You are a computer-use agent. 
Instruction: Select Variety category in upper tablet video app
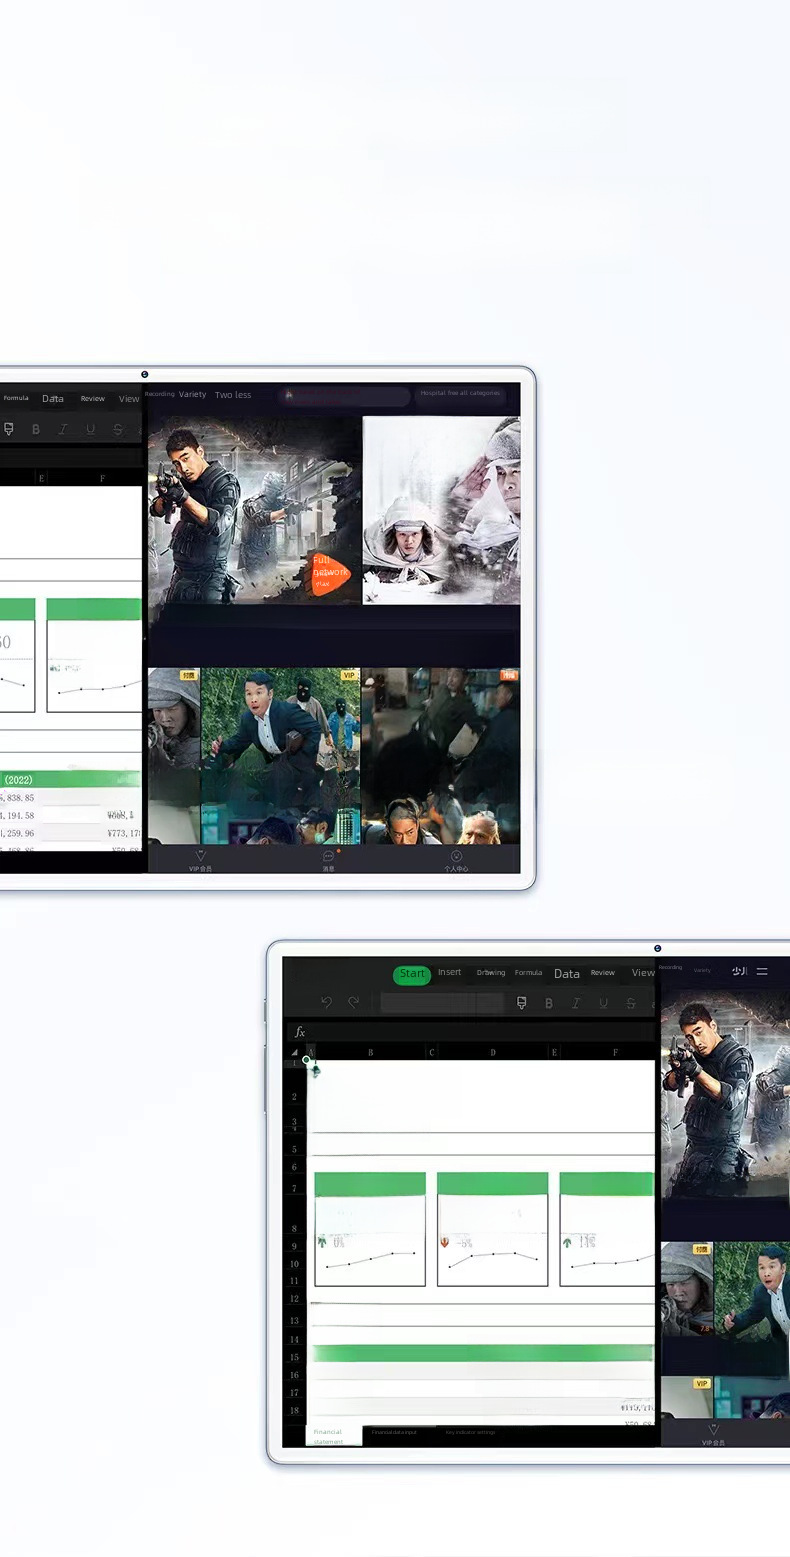(x=192, y=394)
